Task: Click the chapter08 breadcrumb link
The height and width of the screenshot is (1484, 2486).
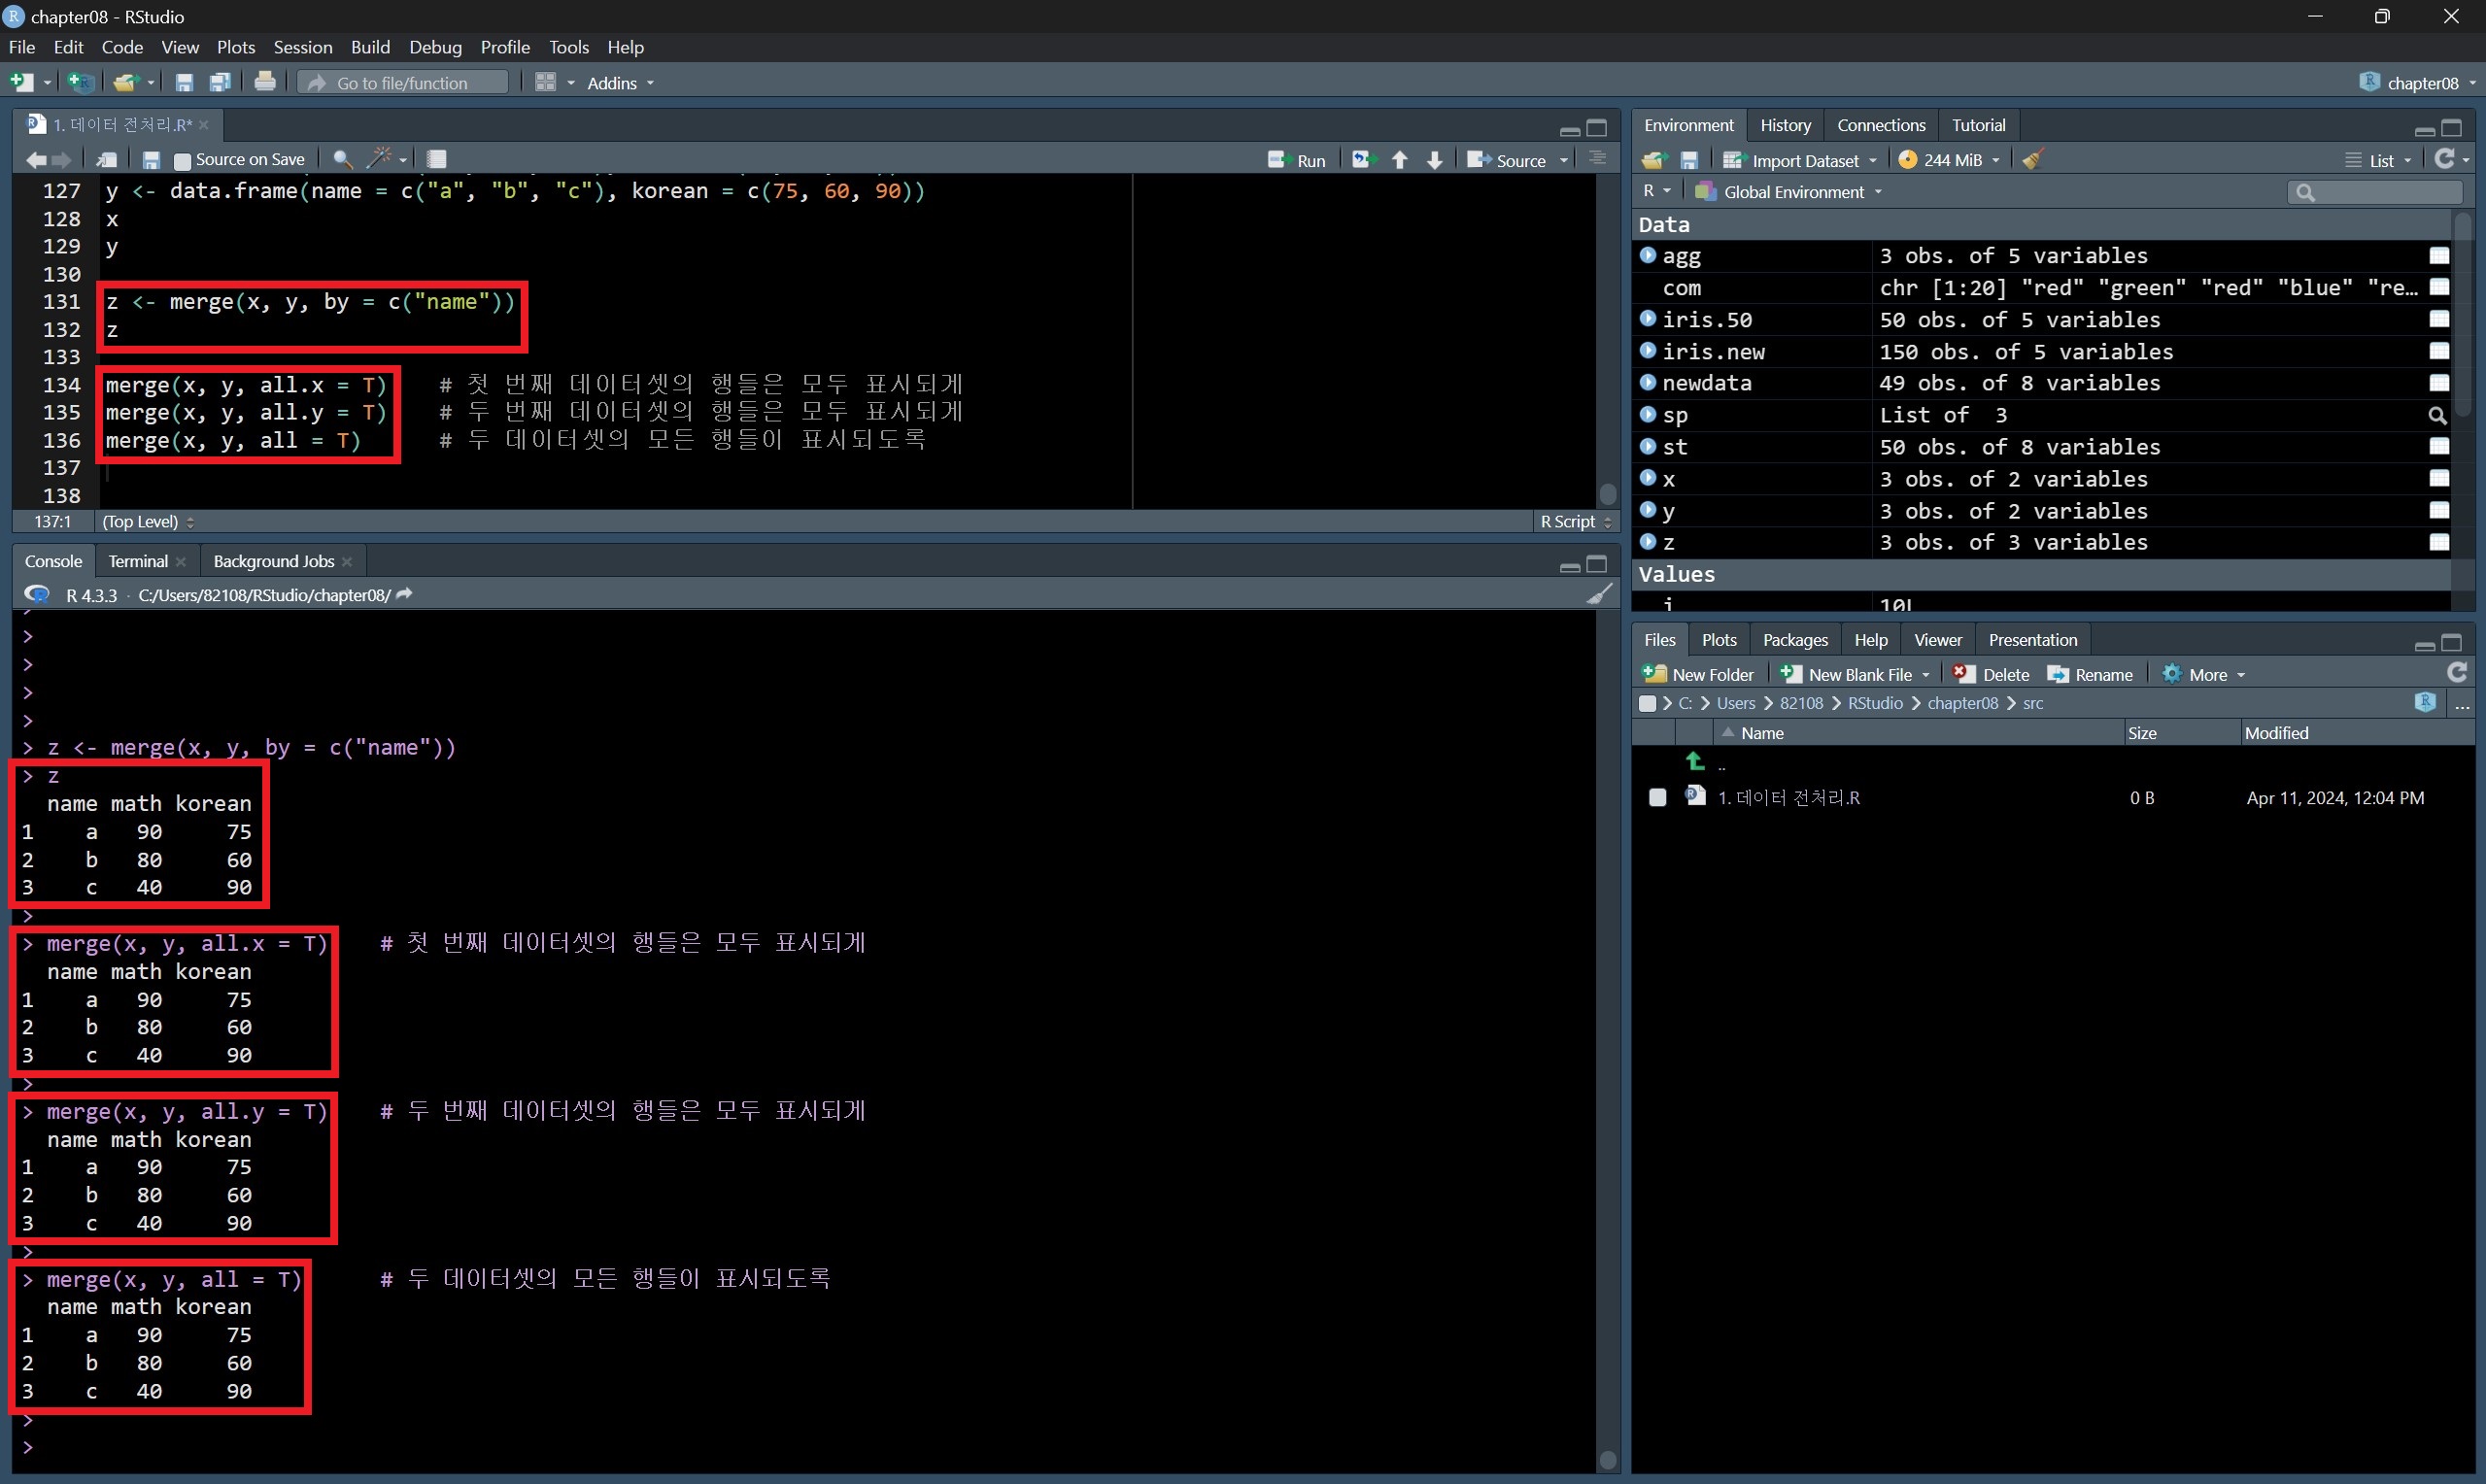Action: pyautogui.click(x=1962, y=703)
